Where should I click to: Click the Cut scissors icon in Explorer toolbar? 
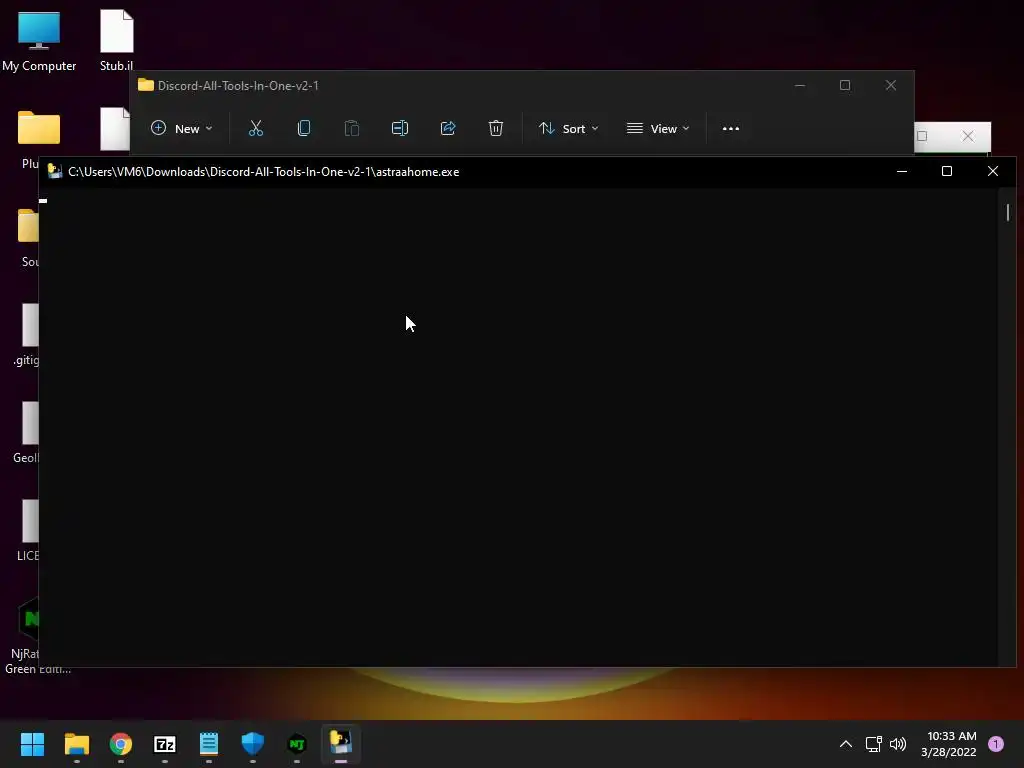pos(255,129)
